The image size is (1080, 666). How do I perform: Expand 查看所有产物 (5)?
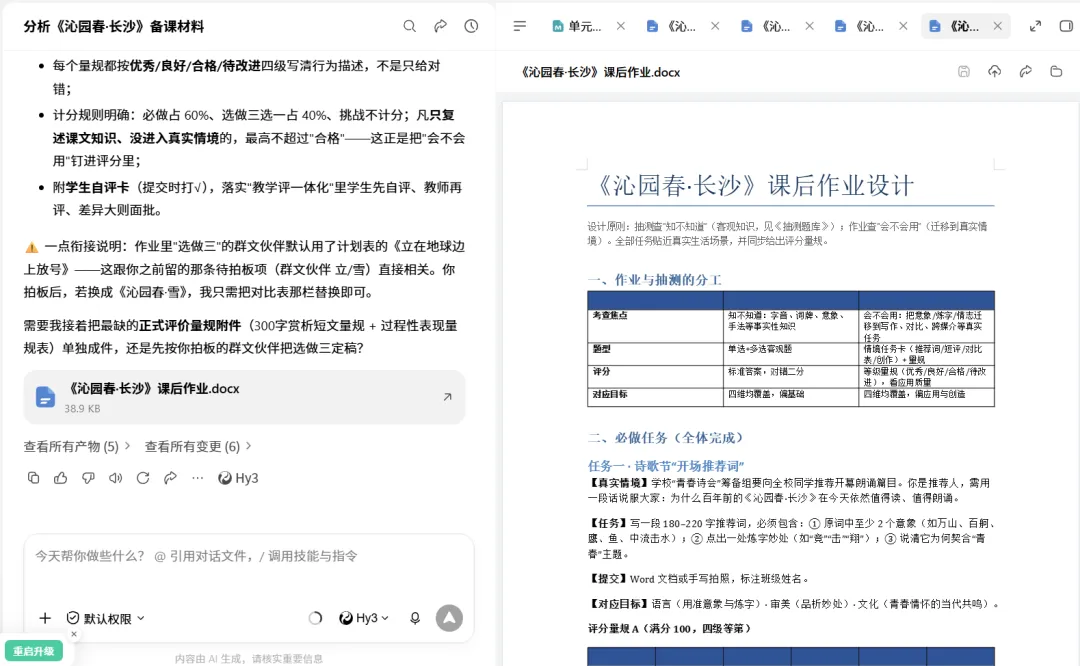77,446
